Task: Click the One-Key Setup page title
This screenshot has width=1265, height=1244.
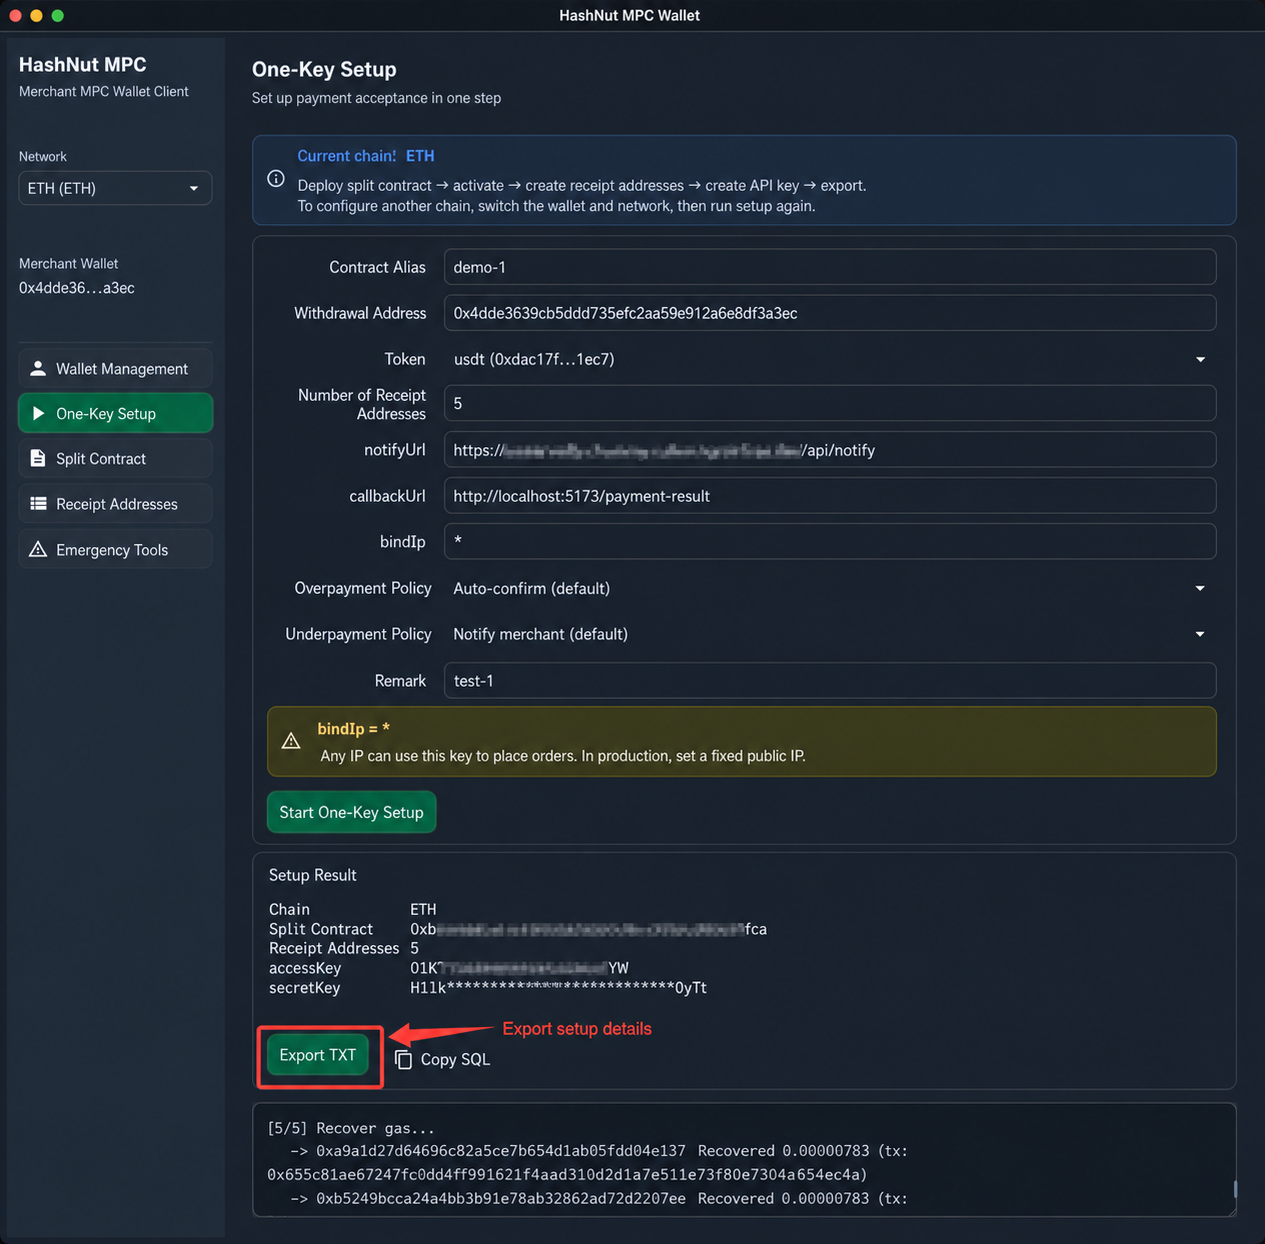Action: [324, 69]
